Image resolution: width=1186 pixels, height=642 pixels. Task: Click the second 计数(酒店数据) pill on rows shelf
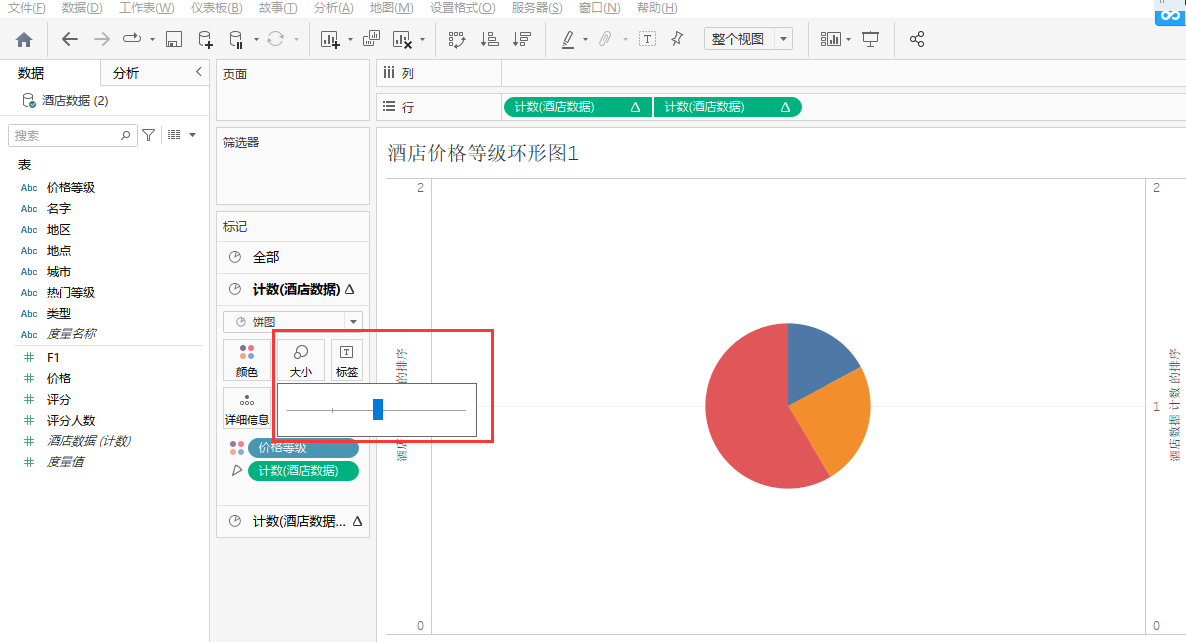tap(727, 107)
